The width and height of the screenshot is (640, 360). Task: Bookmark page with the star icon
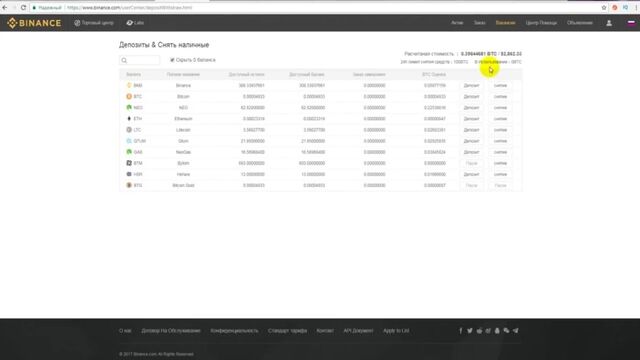tap(604, 7)
